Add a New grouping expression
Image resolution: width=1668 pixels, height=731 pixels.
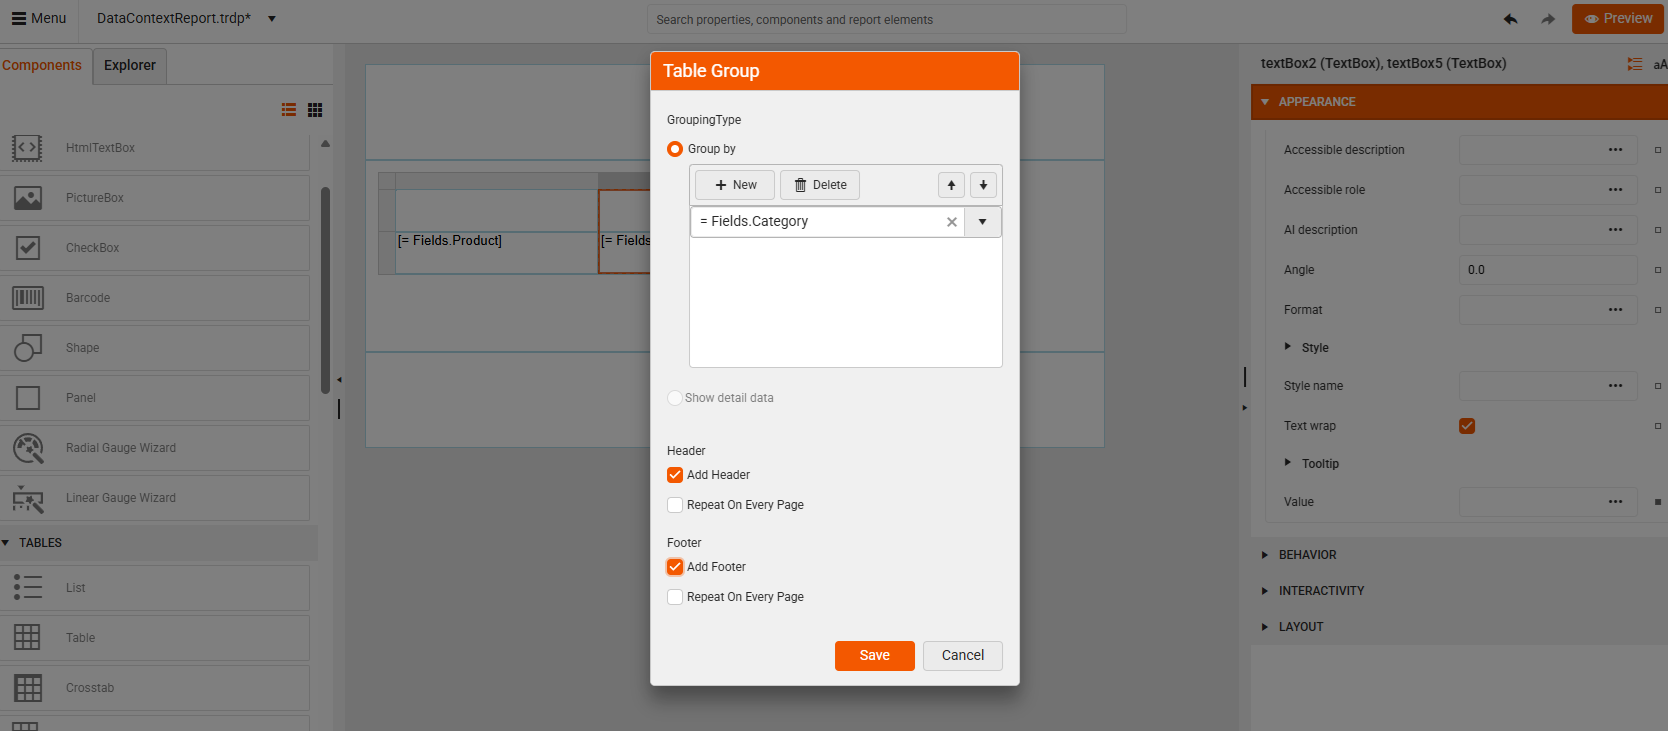(735, 185)
